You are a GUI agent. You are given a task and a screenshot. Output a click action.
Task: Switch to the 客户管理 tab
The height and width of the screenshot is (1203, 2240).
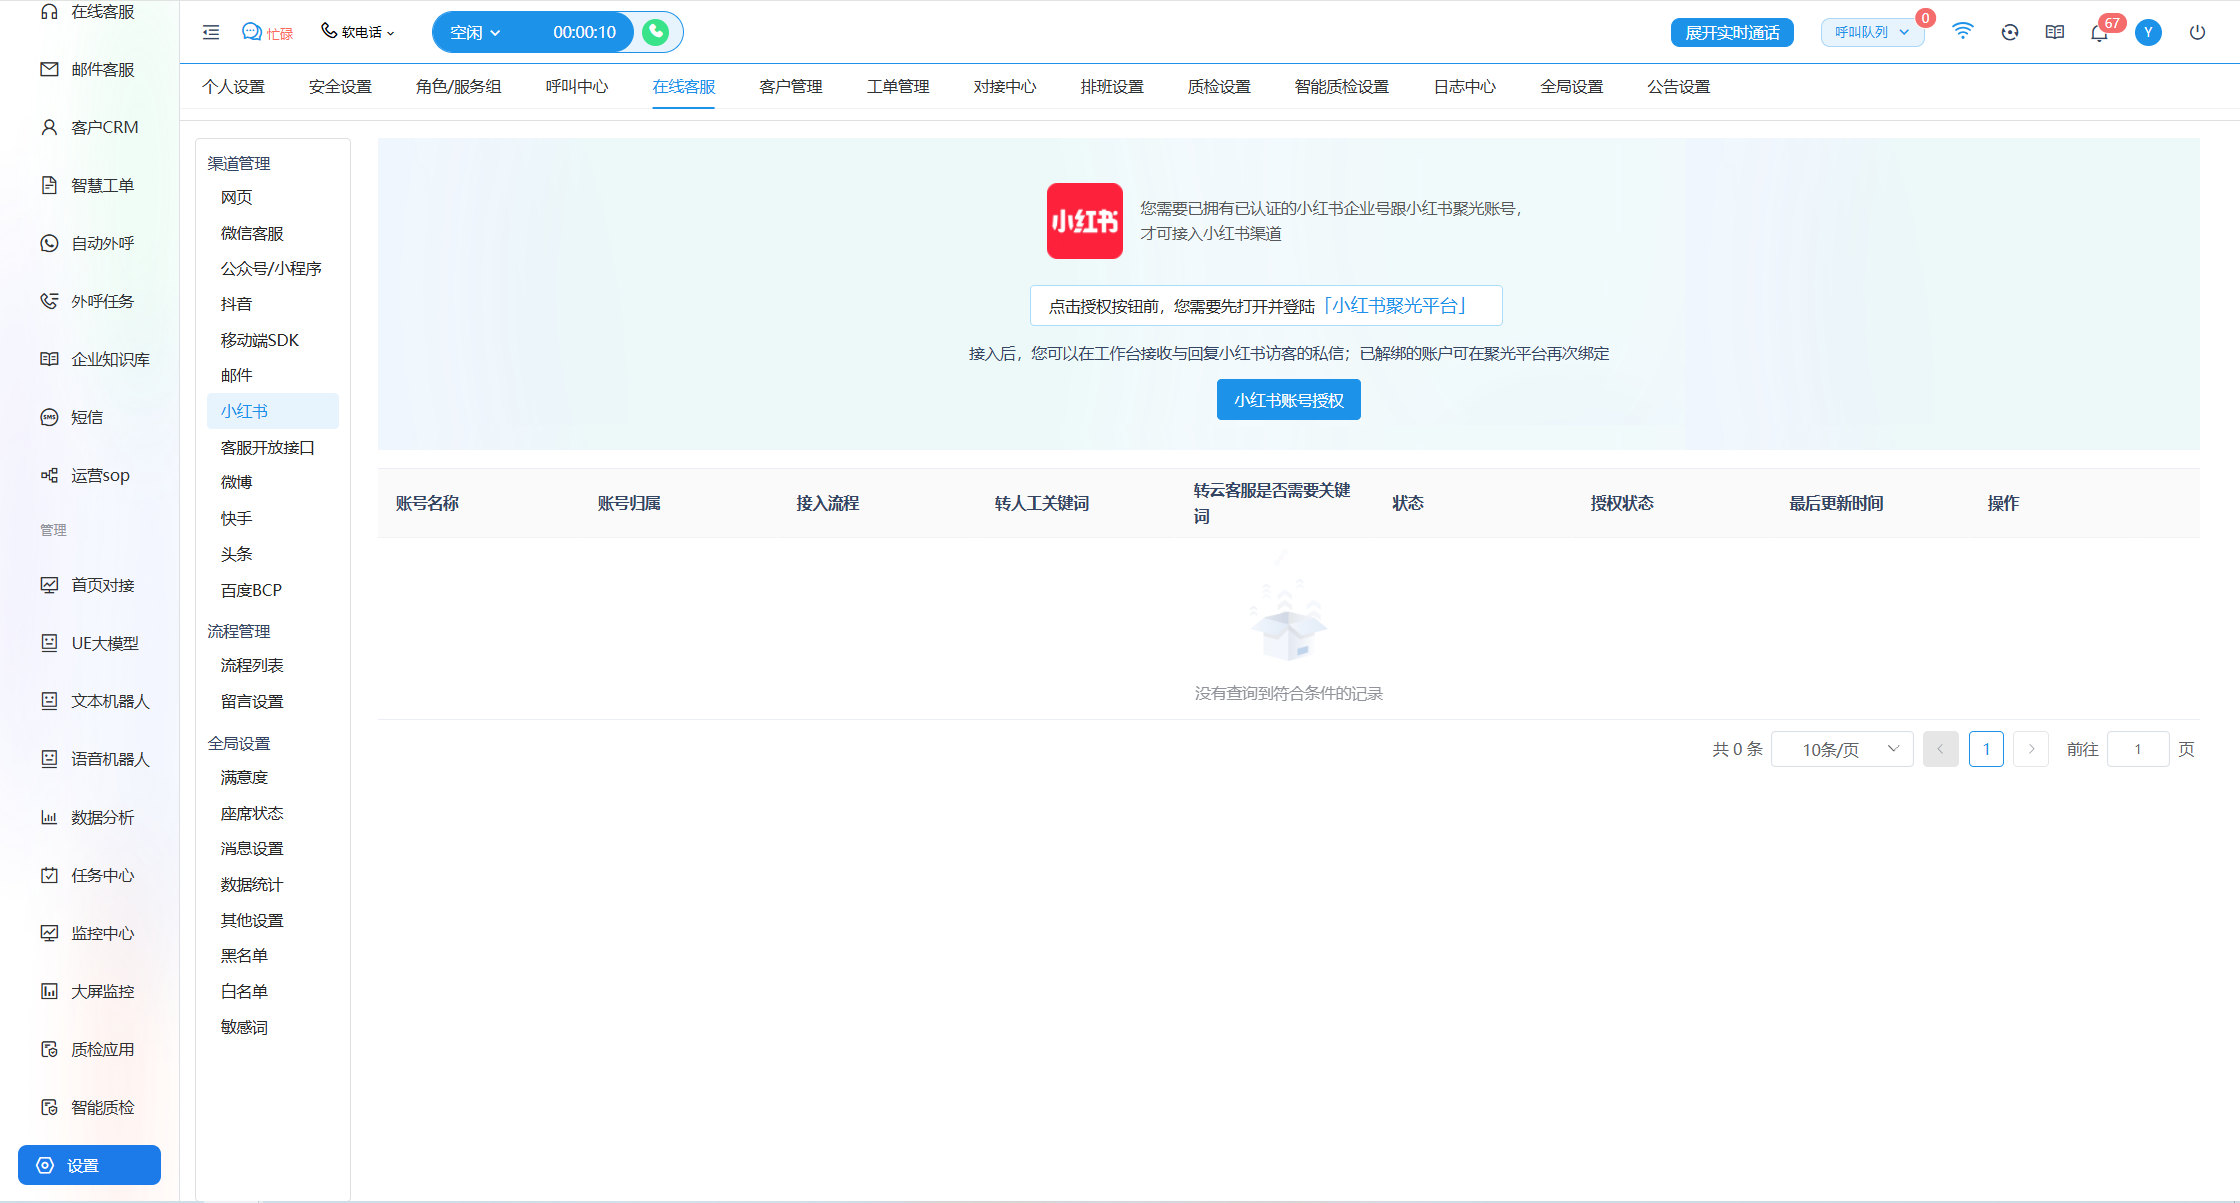point(791,87)
